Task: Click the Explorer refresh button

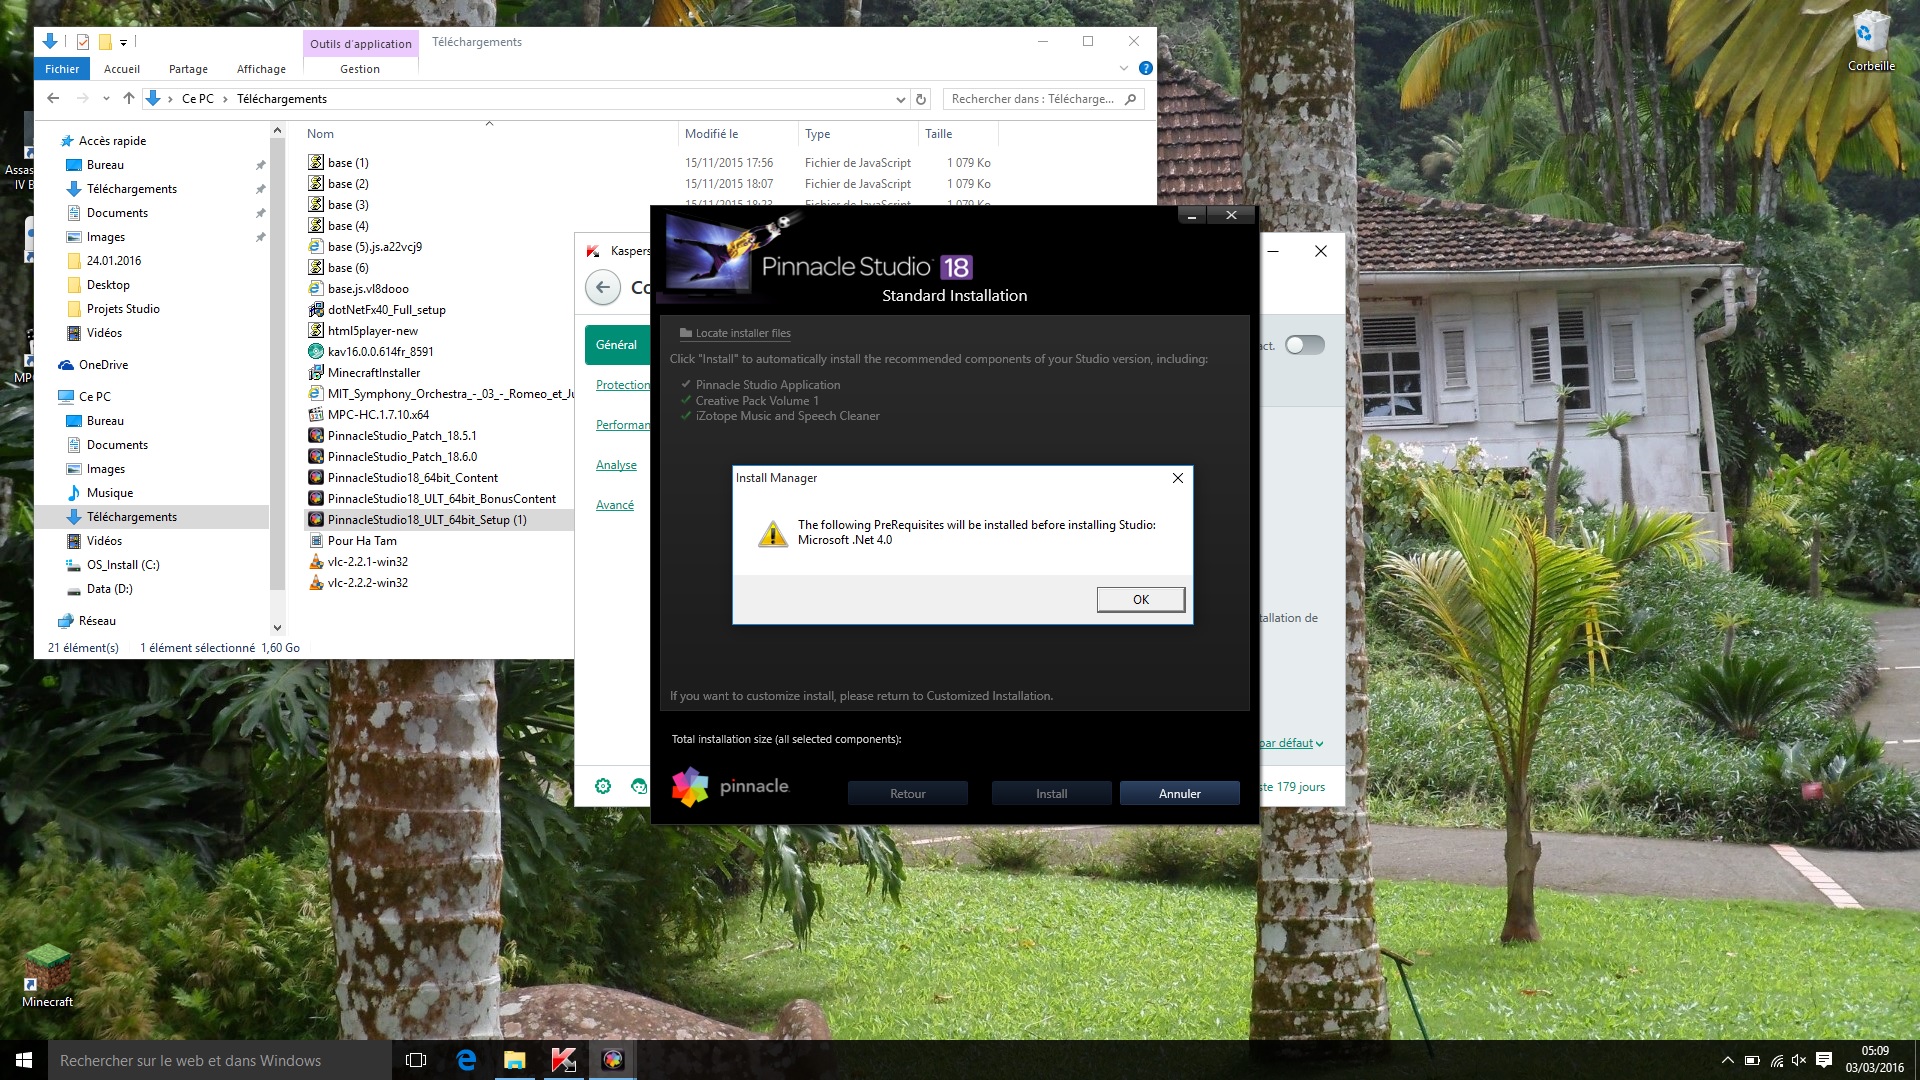Action: [921, 99]
